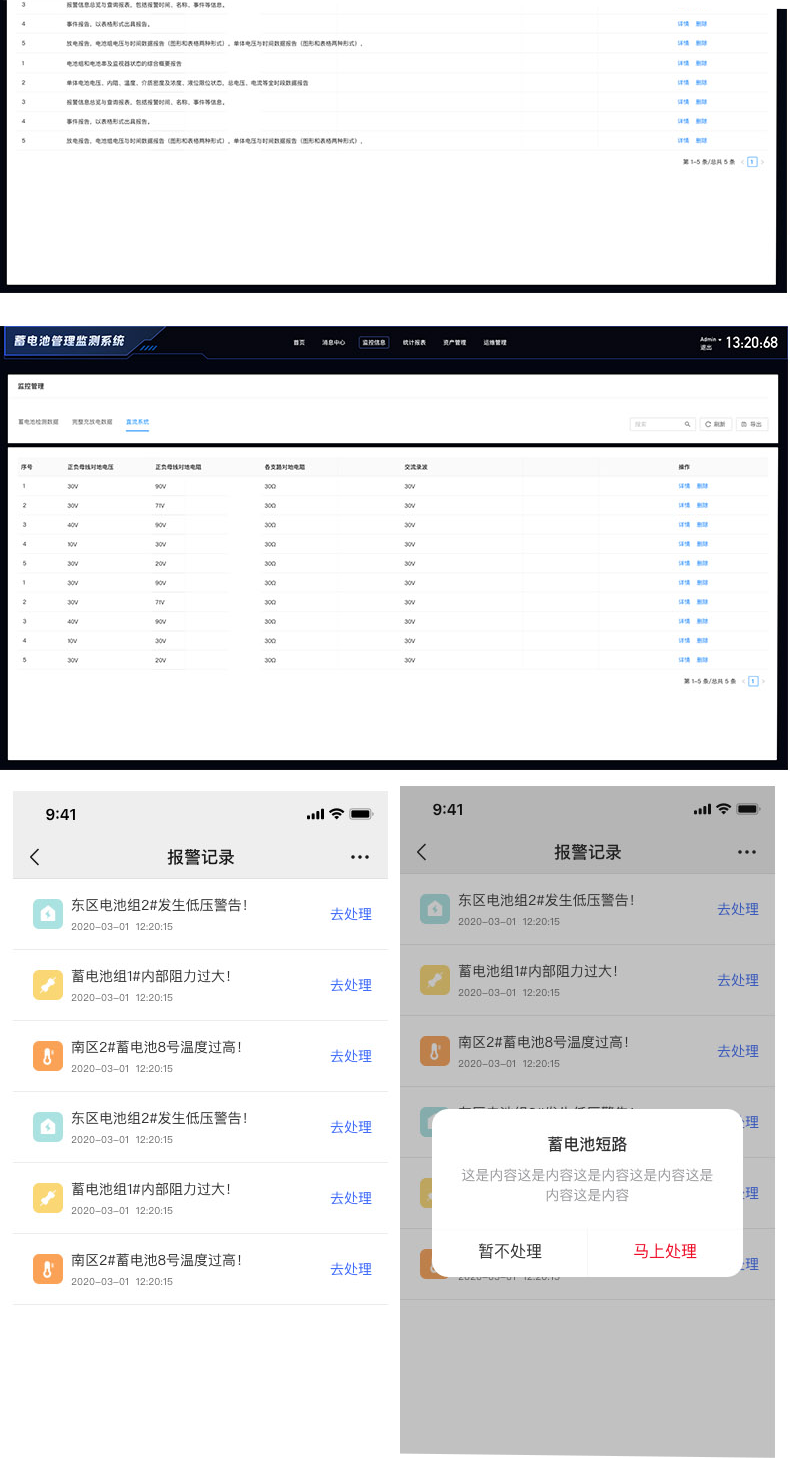This screenshot has height=1458, width=790.
Task: Tap the green low-voltage alert icon in first row
Action: click(x=47, y=914)
